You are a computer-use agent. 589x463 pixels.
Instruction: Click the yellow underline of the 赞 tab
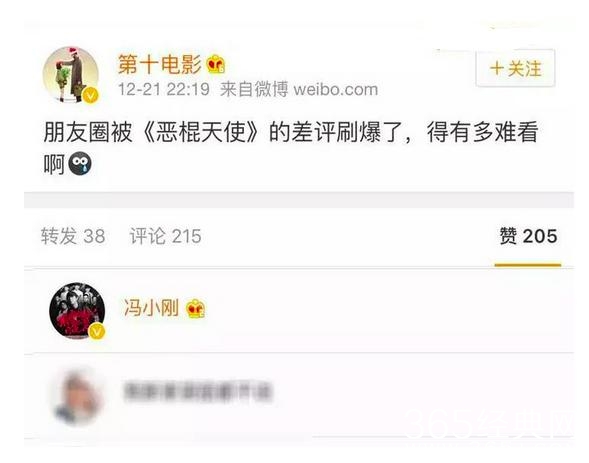tap(528, 265)
